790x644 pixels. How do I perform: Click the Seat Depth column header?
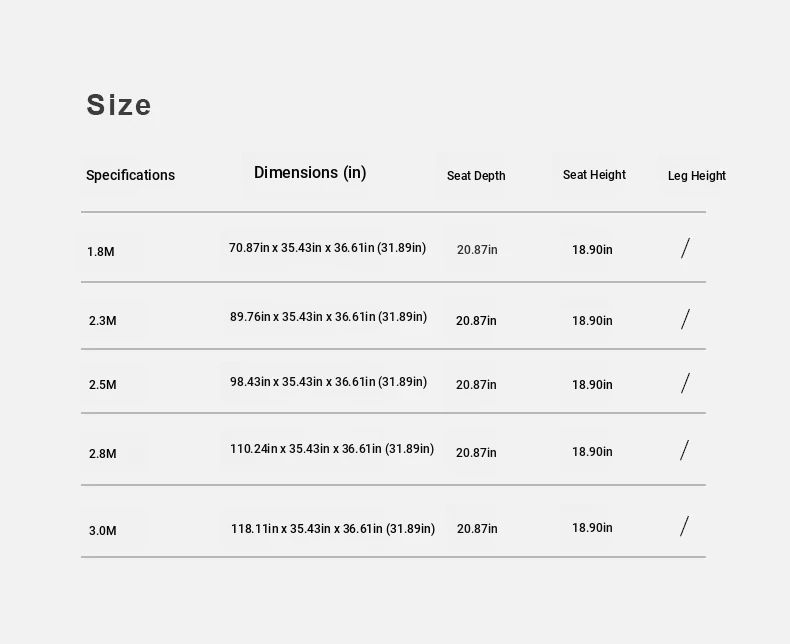point(476,176)
